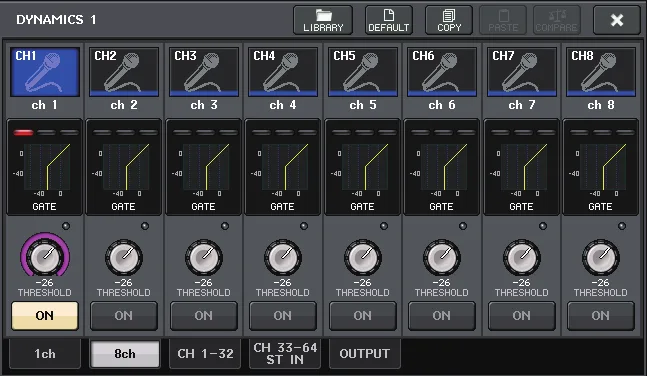The image size is (647, 376).
Task: Enable the ch 6 gate ON button
Action: pyautogui.click(x=442, y=316)
